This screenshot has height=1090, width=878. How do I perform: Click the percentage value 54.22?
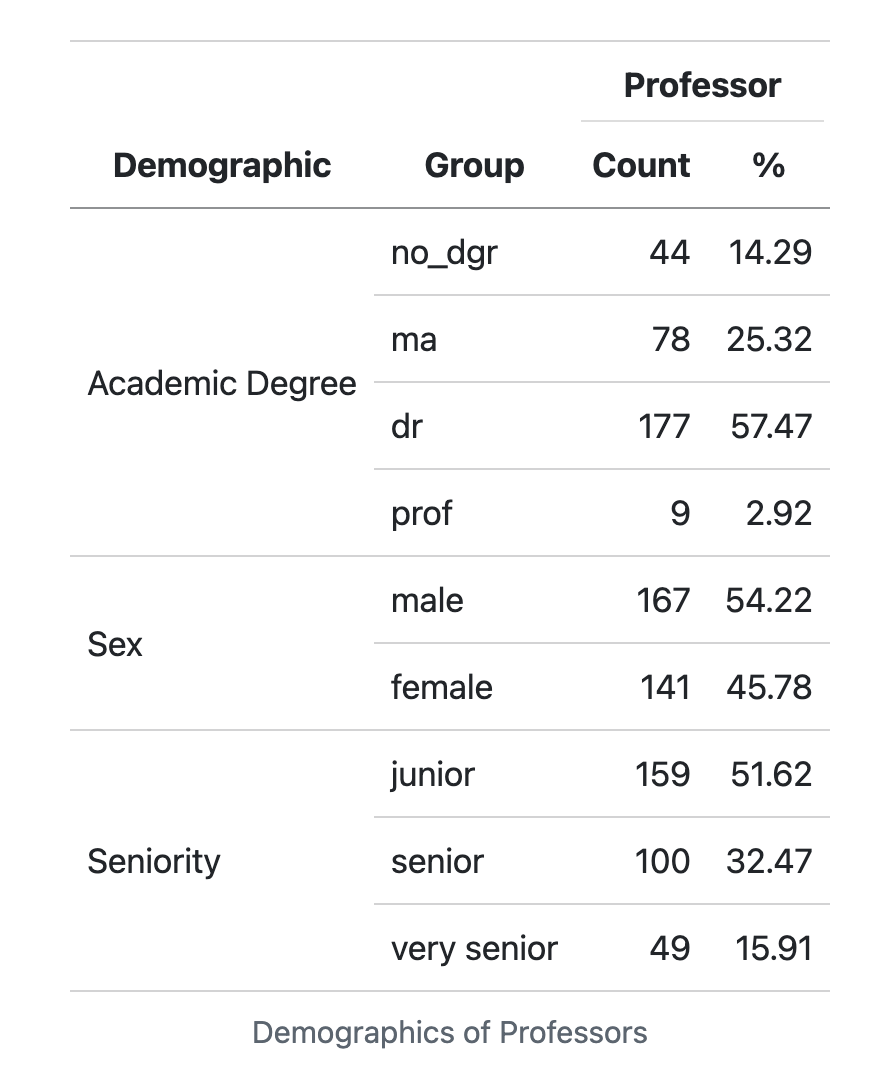tap(768, 600)
